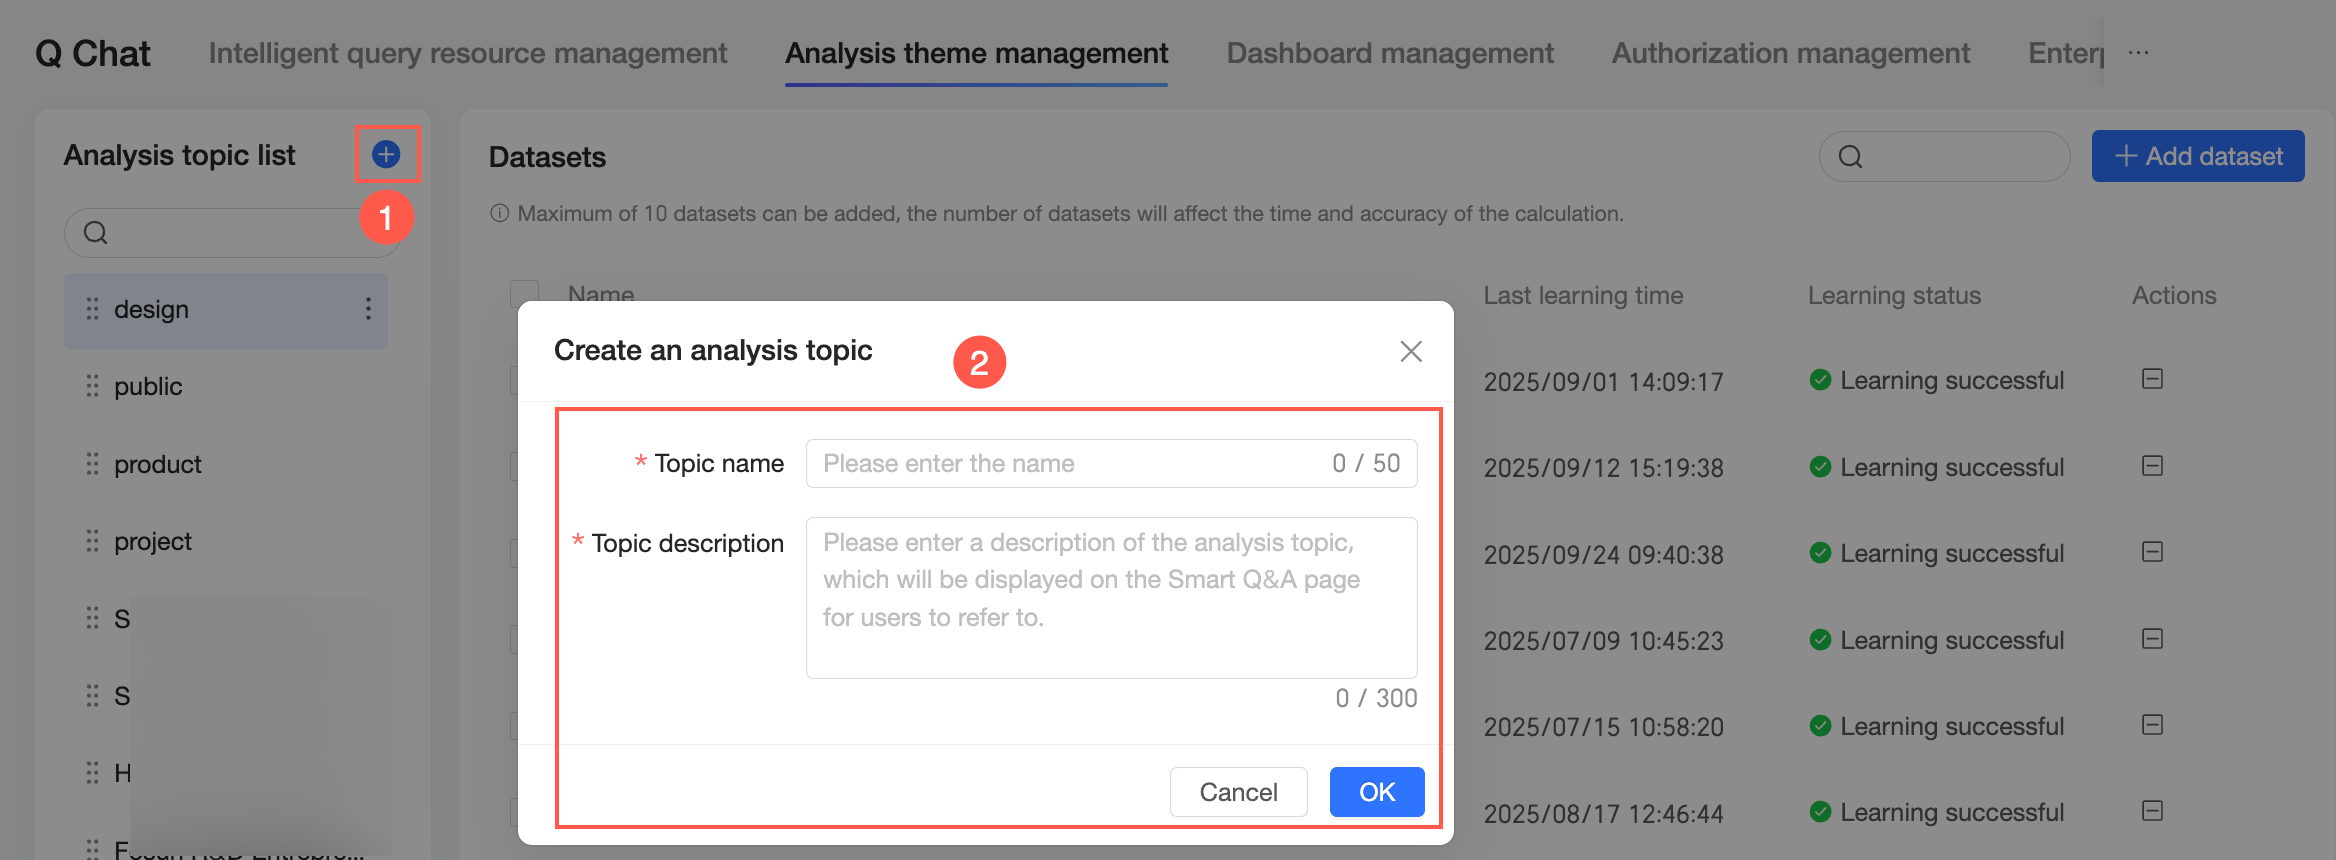Click the magnifier icon in Datasets search
This screenshot has height=860, width=2336.
(x=1850, y=156)
